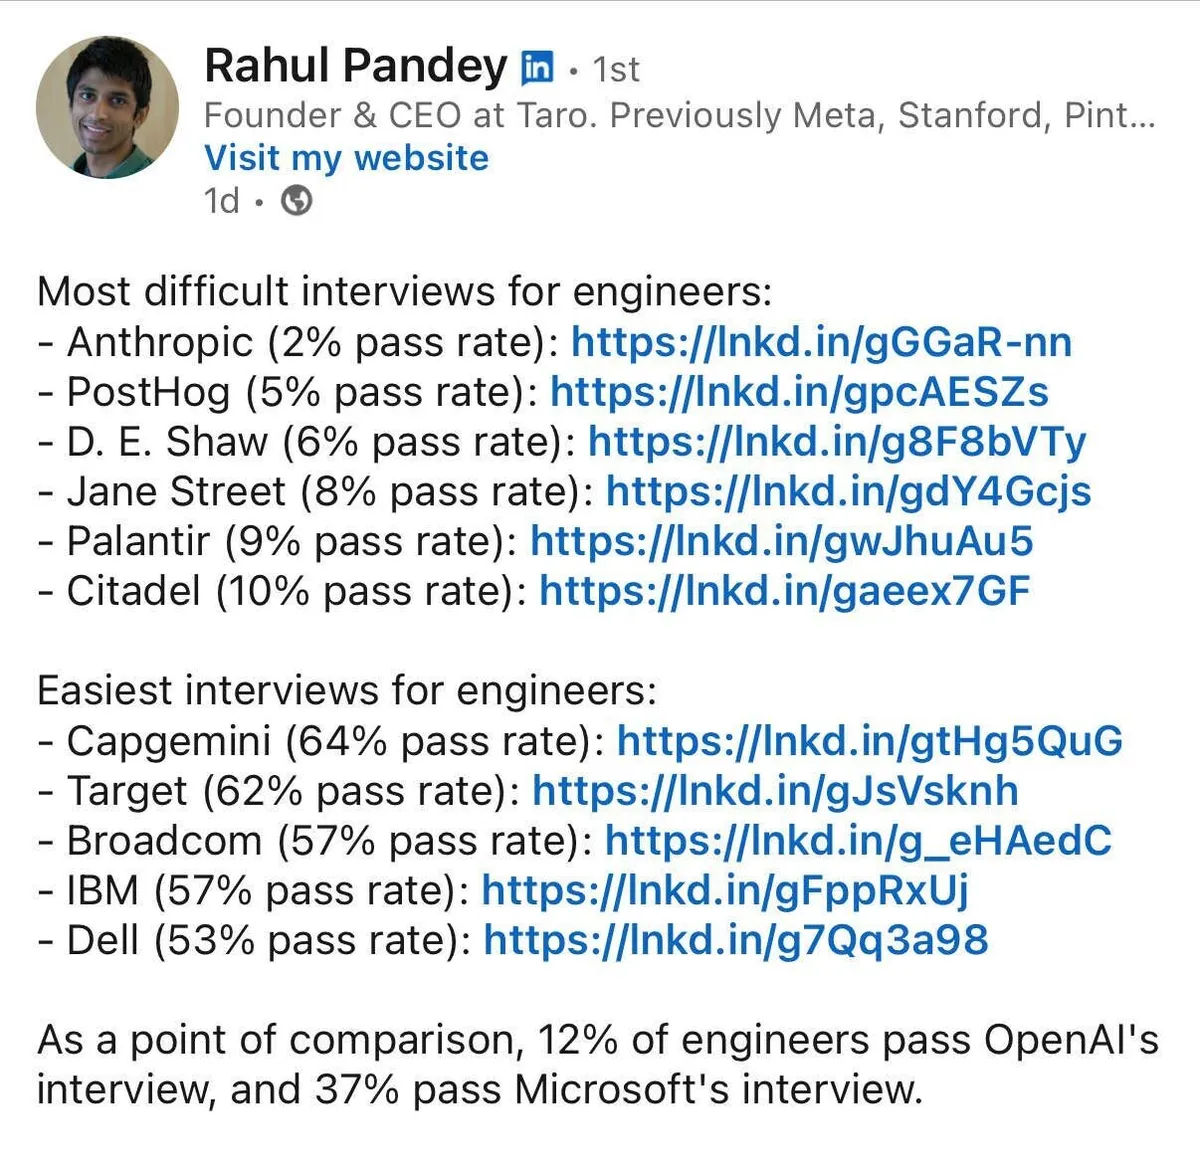Follow the Citadel pass rate link
Image resolution: width=1200 pixels, height=1152 pixels.
(x=784, y=592)
